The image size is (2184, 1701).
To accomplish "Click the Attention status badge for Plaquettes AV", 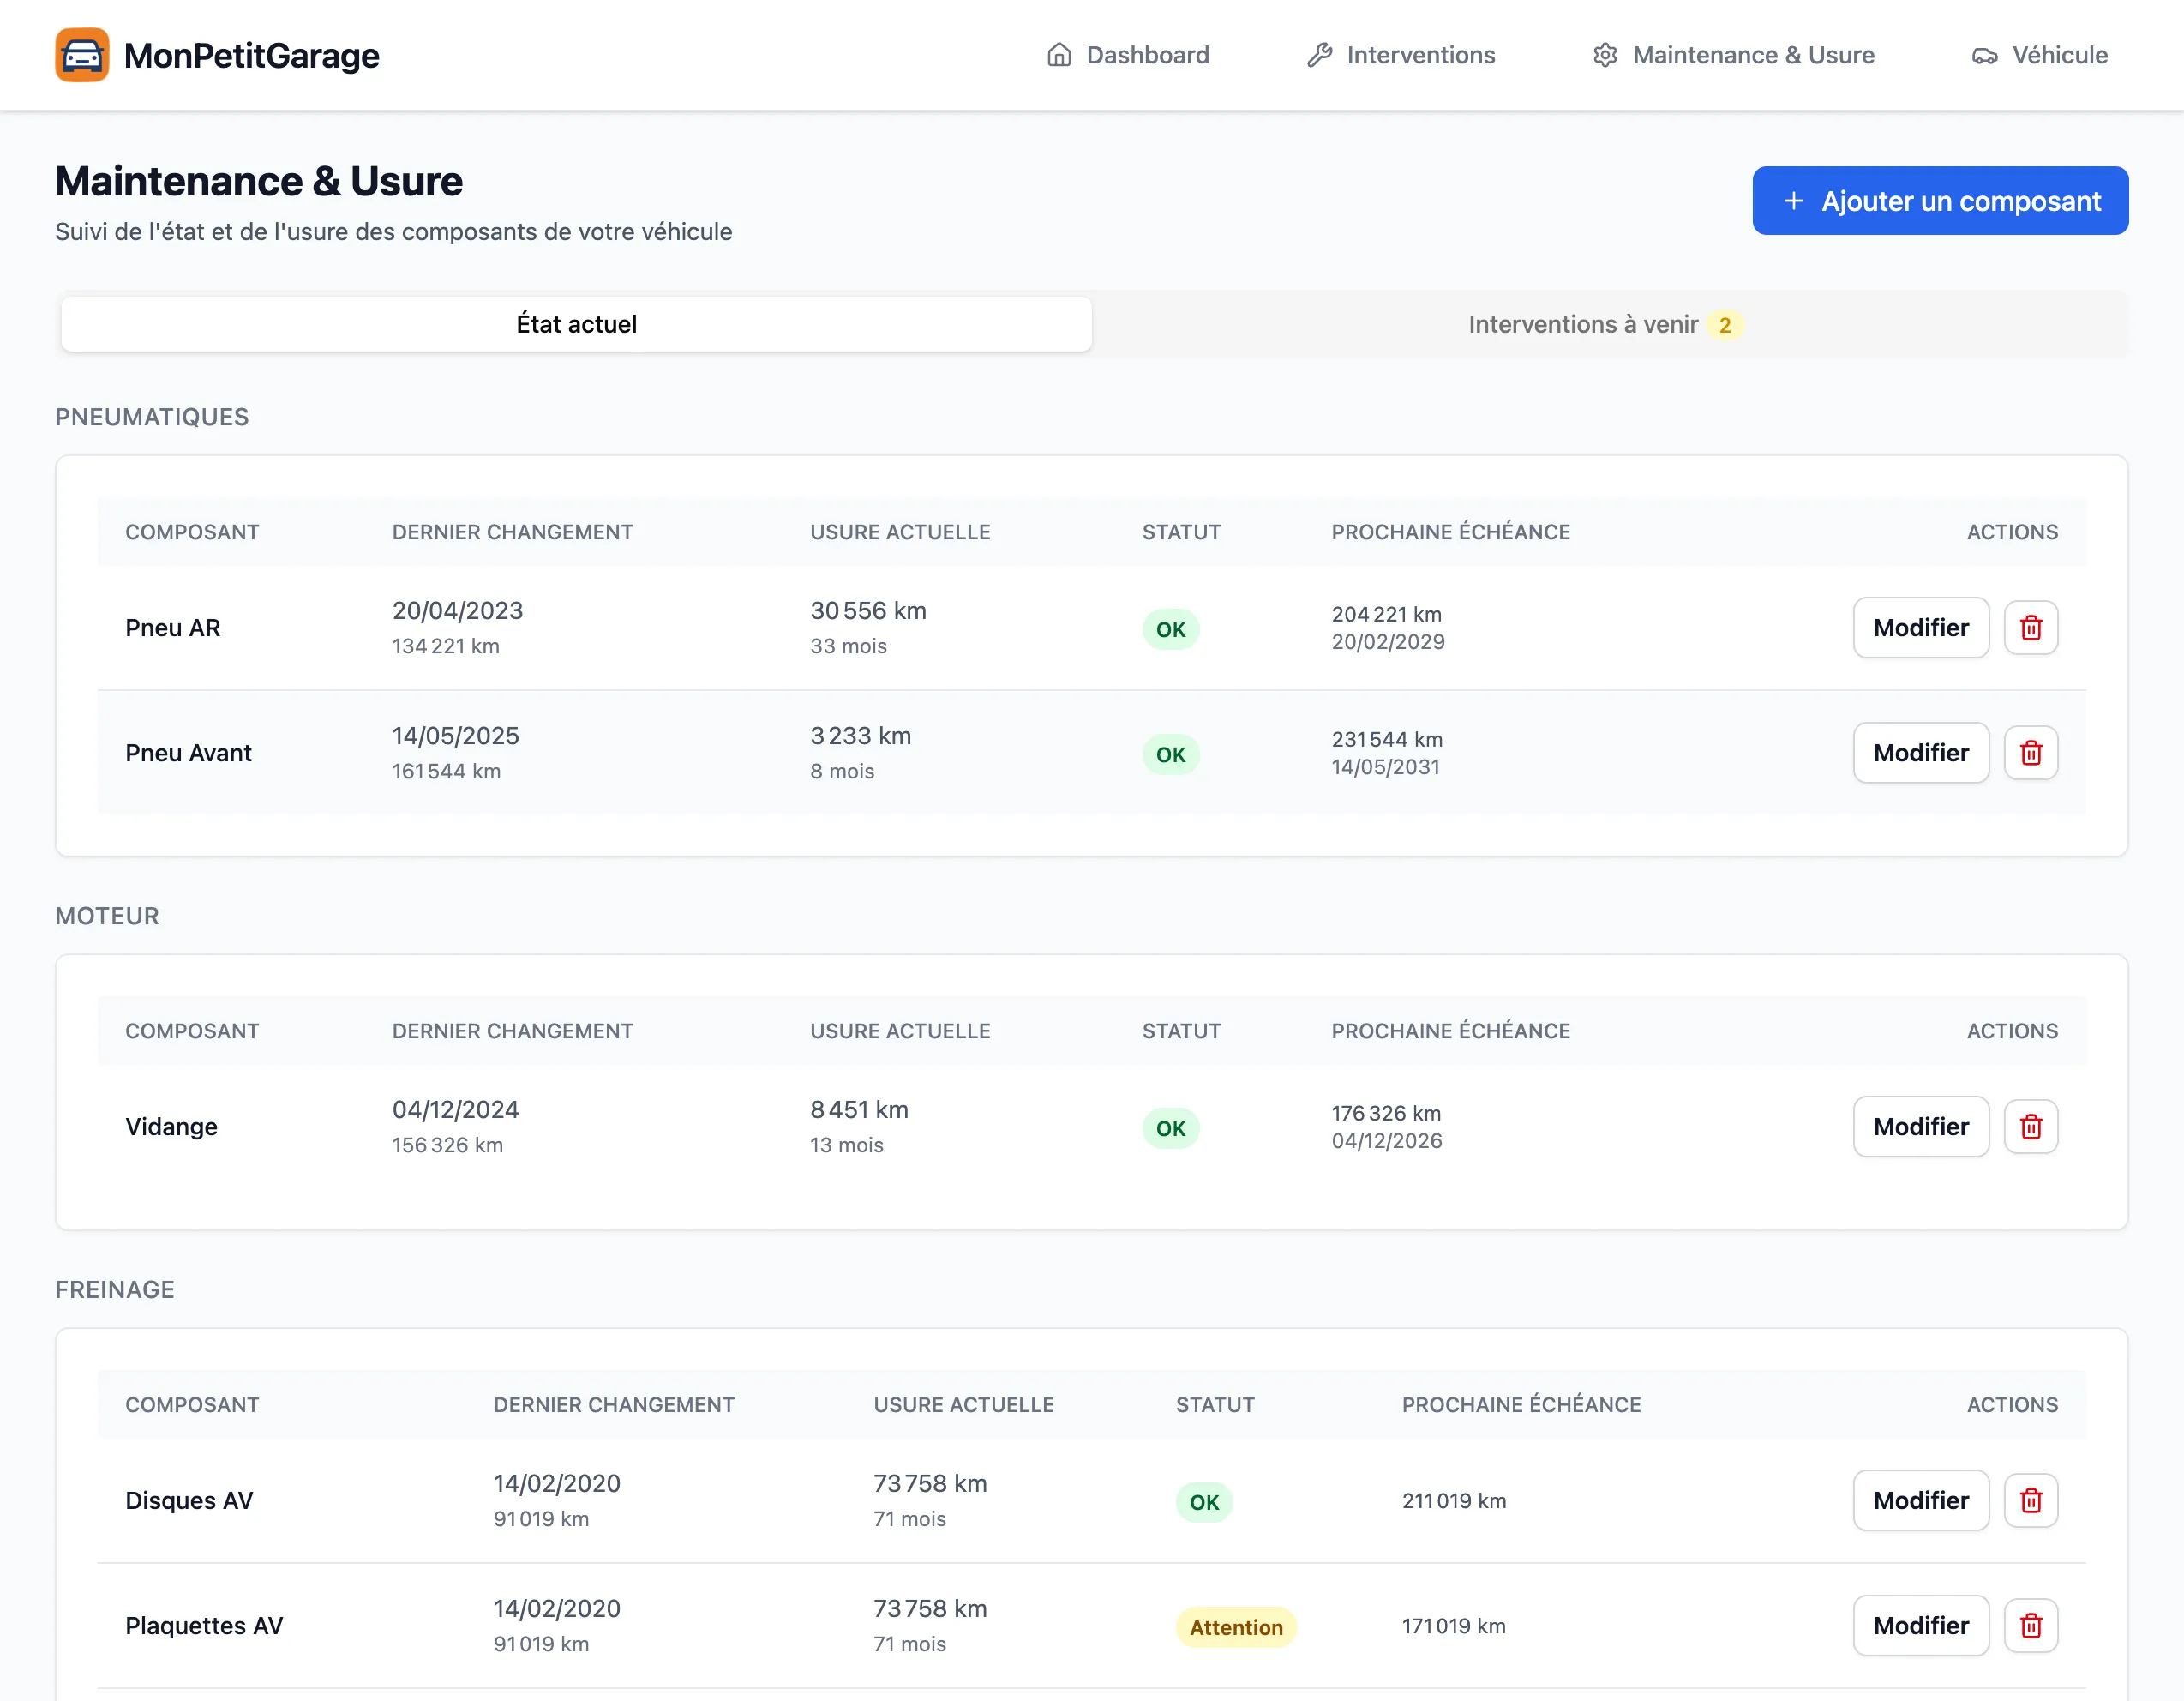I will coord(1235,1627).
